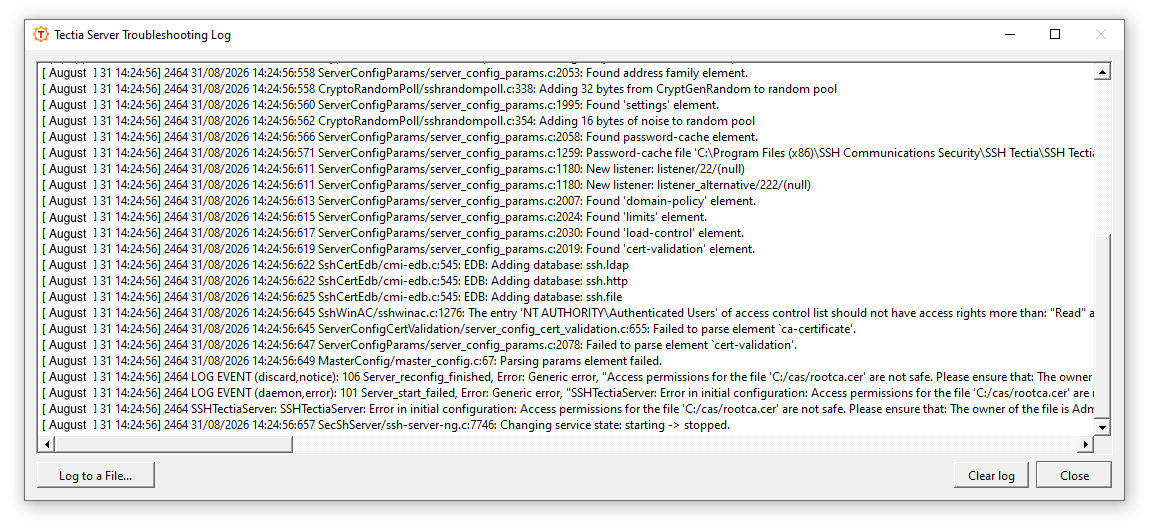Maximize the Troubleshooting Log window

click(1055, 34)
